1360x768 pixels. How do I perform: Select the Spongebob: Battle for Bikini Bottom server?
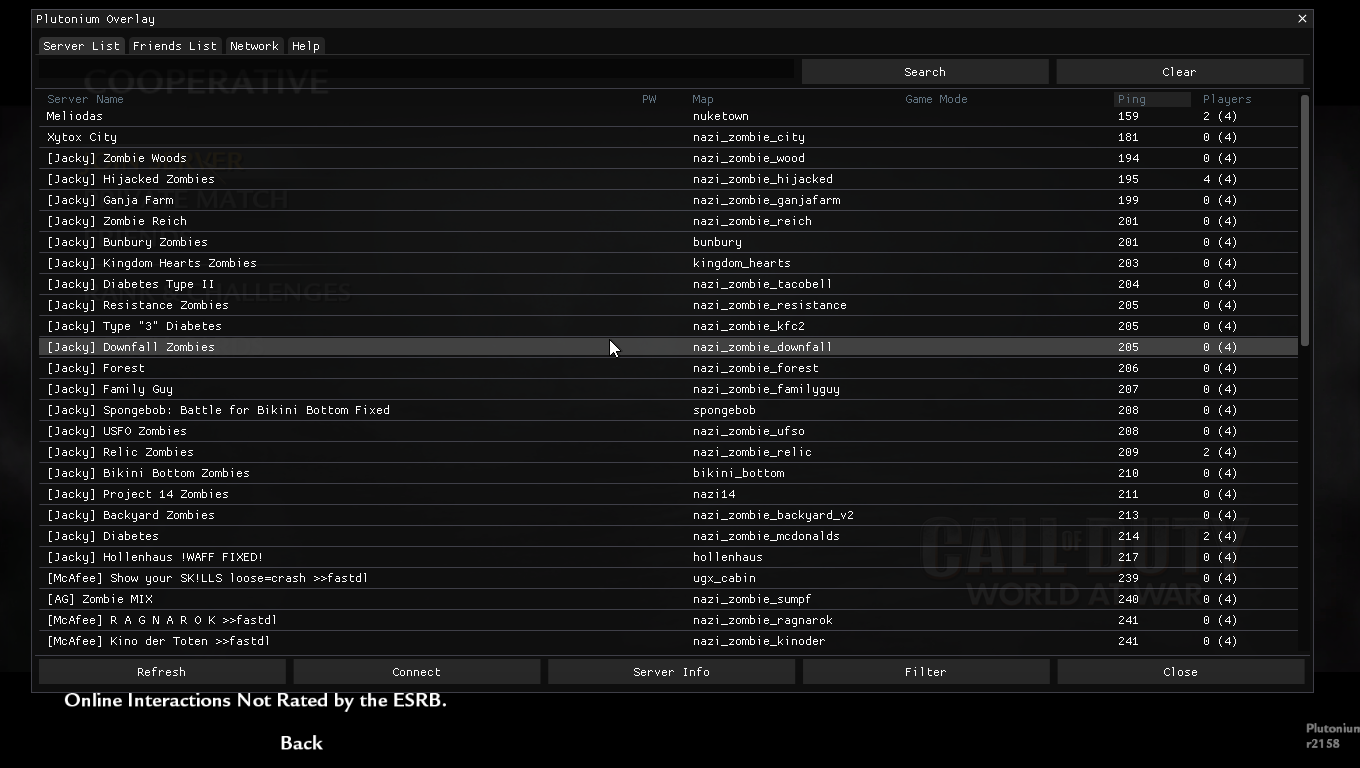point(668,410)
